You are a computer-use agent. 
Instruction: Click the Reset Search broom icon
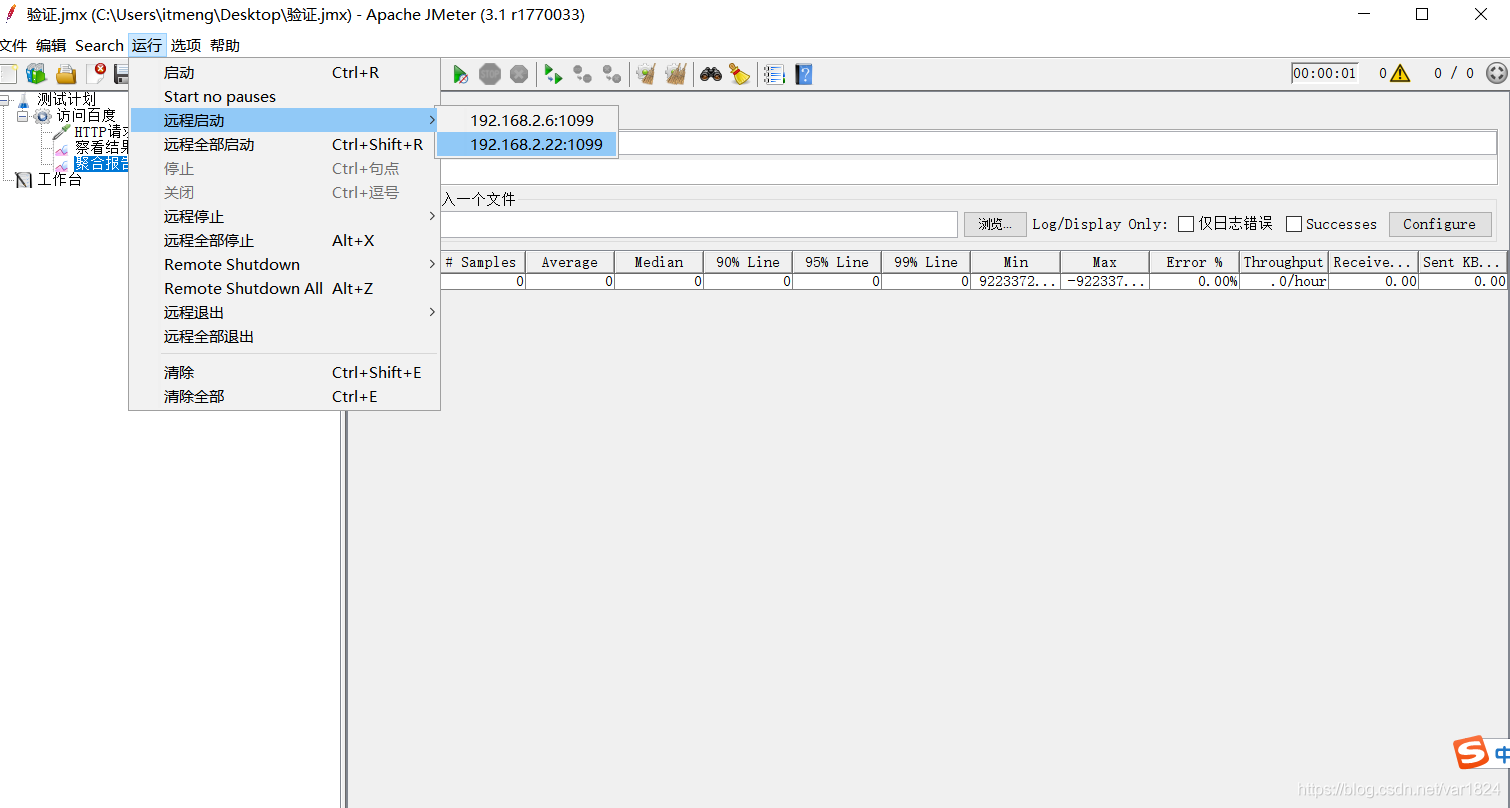740,74
